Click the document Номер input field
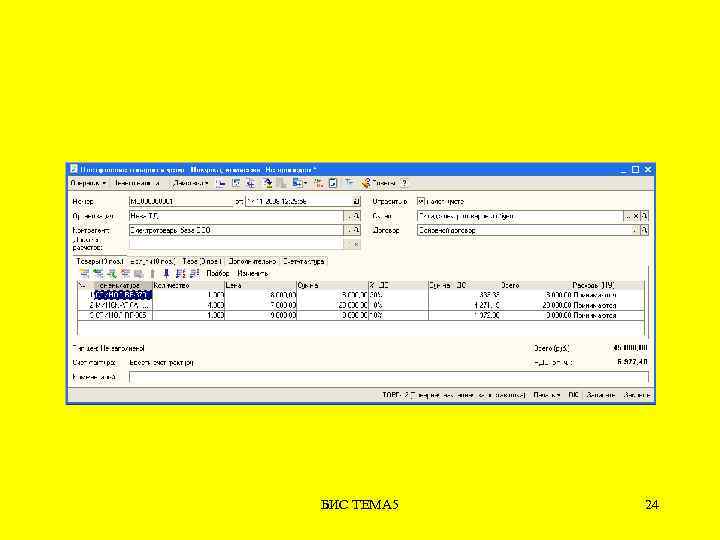Image resolution: width=720 pixels, height=540 pixels. pyautogui.click(x=181, y=201)
